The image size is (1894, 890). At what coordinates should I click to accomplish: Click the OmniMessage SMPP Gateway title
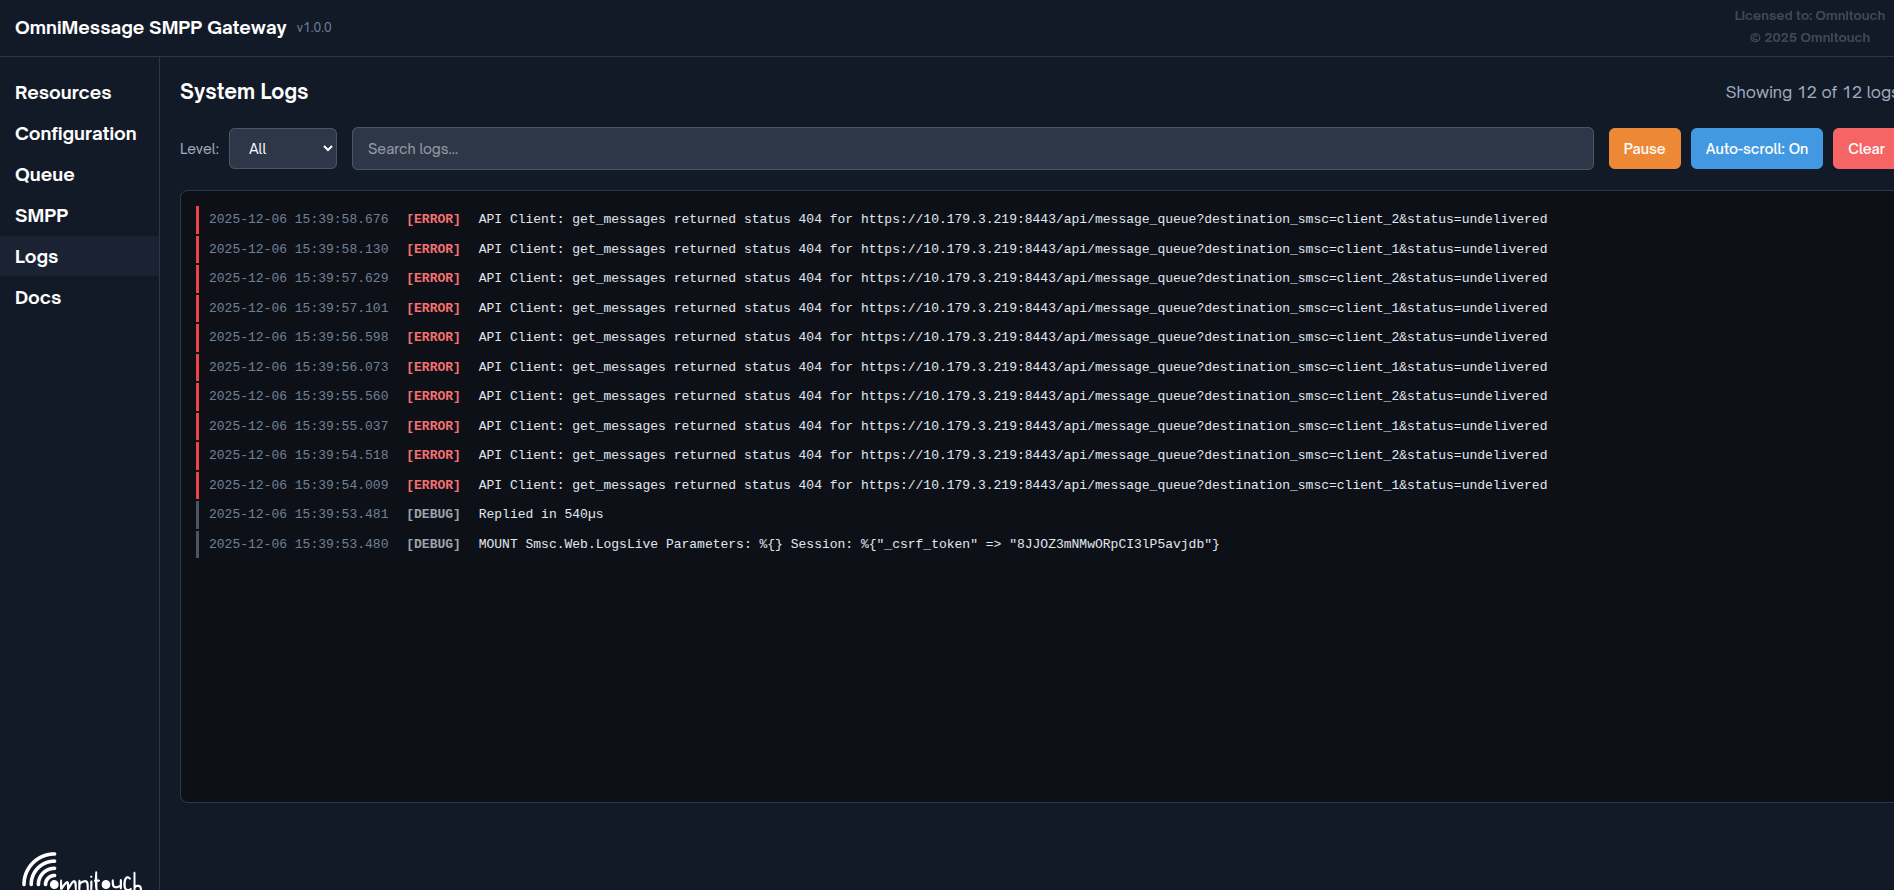pos(151,28)
